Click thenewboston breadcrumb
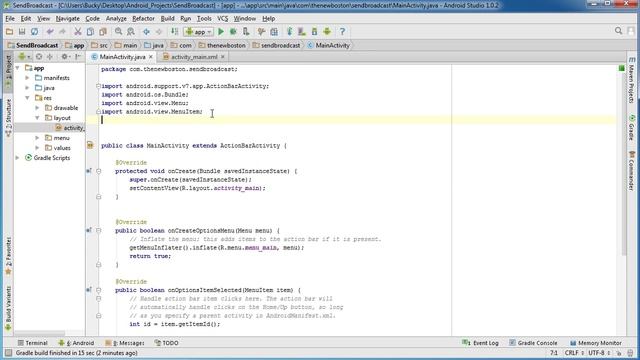 tap(222, 45)
